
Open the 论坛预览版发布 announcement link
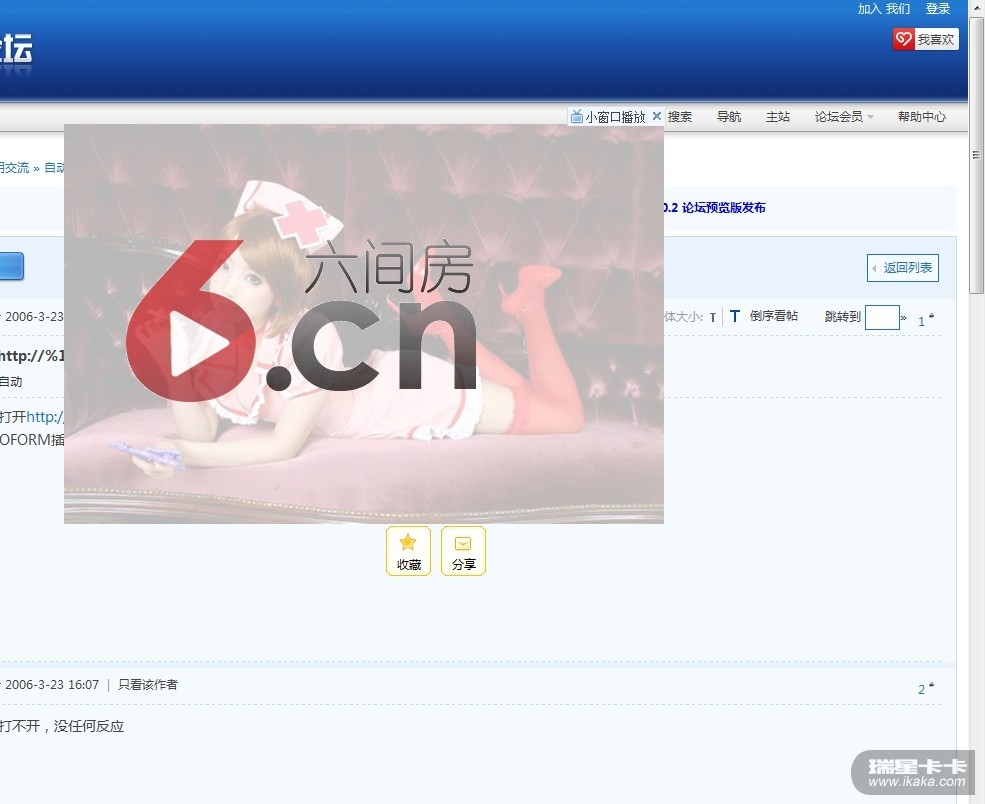pos(714,208)
